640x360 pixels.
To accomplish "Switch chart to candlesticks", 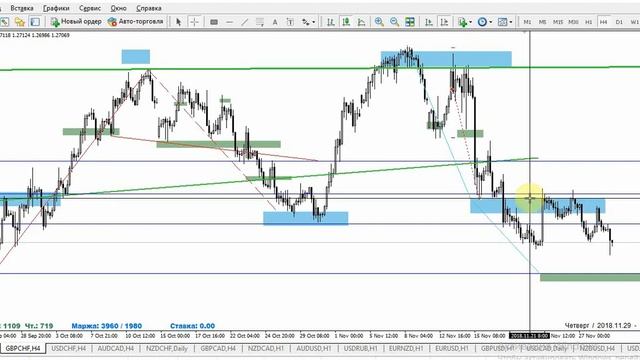I will pyautogui.click(x=346, y=22).
